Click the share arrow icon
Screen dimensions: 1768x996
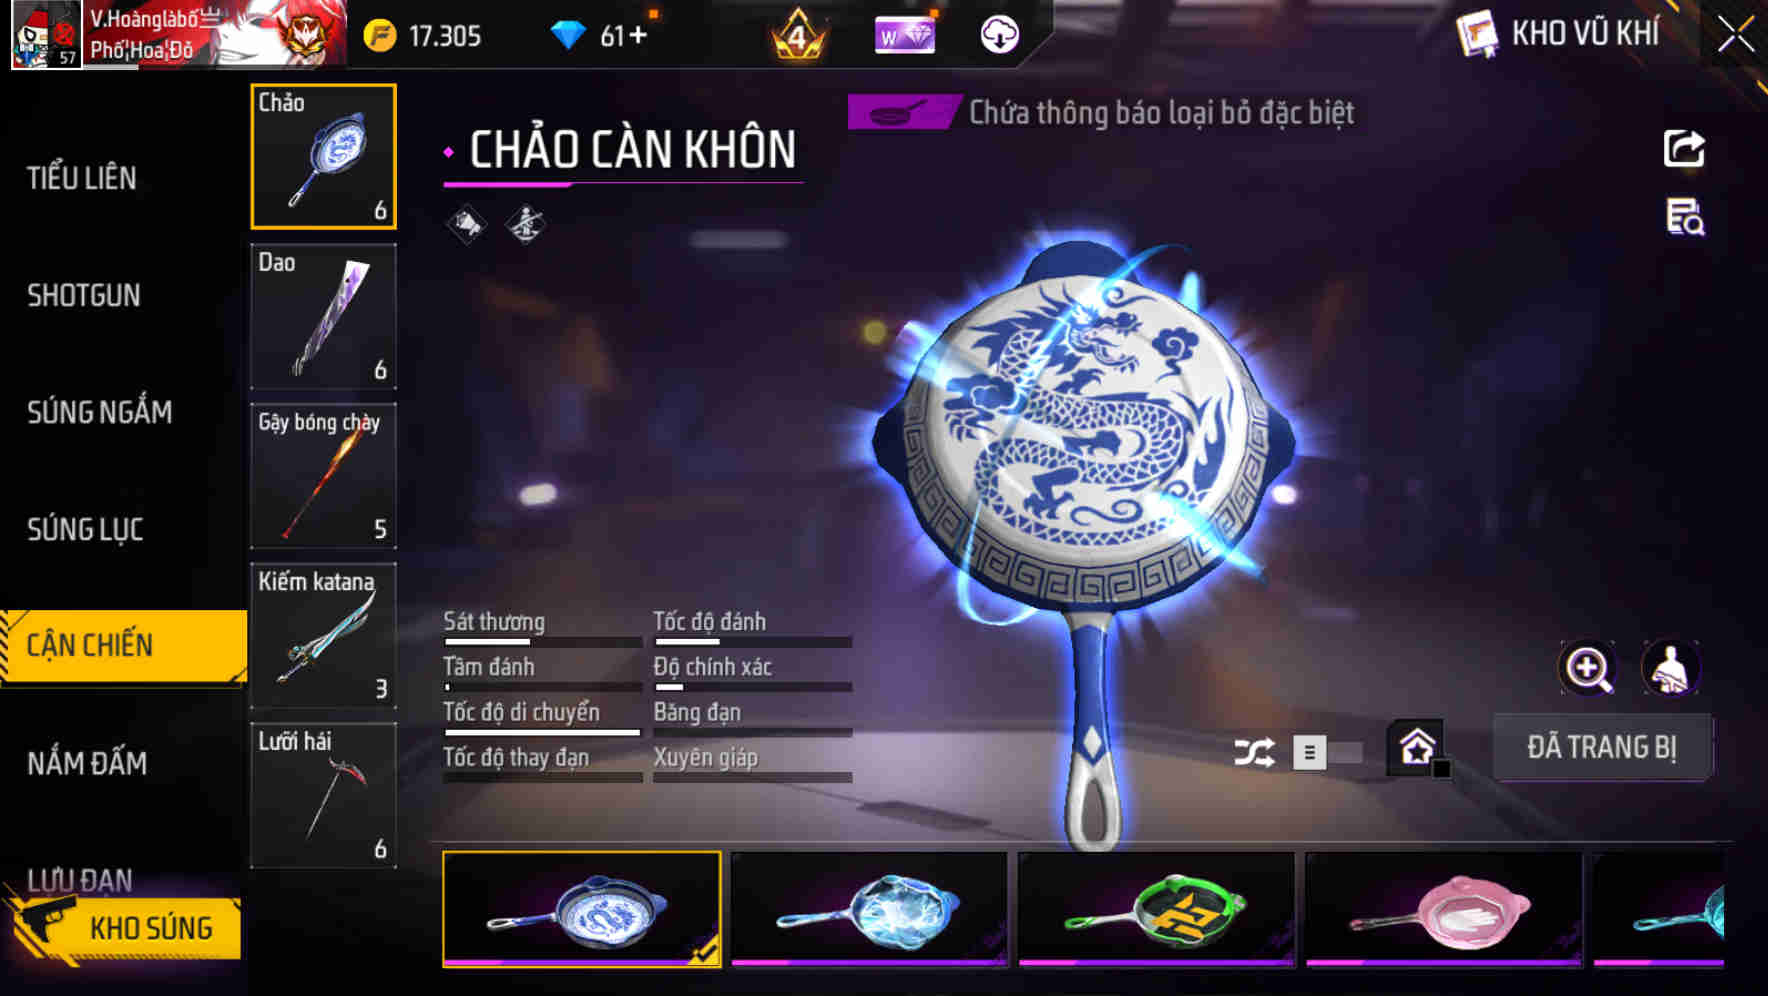pos(1684,149)
